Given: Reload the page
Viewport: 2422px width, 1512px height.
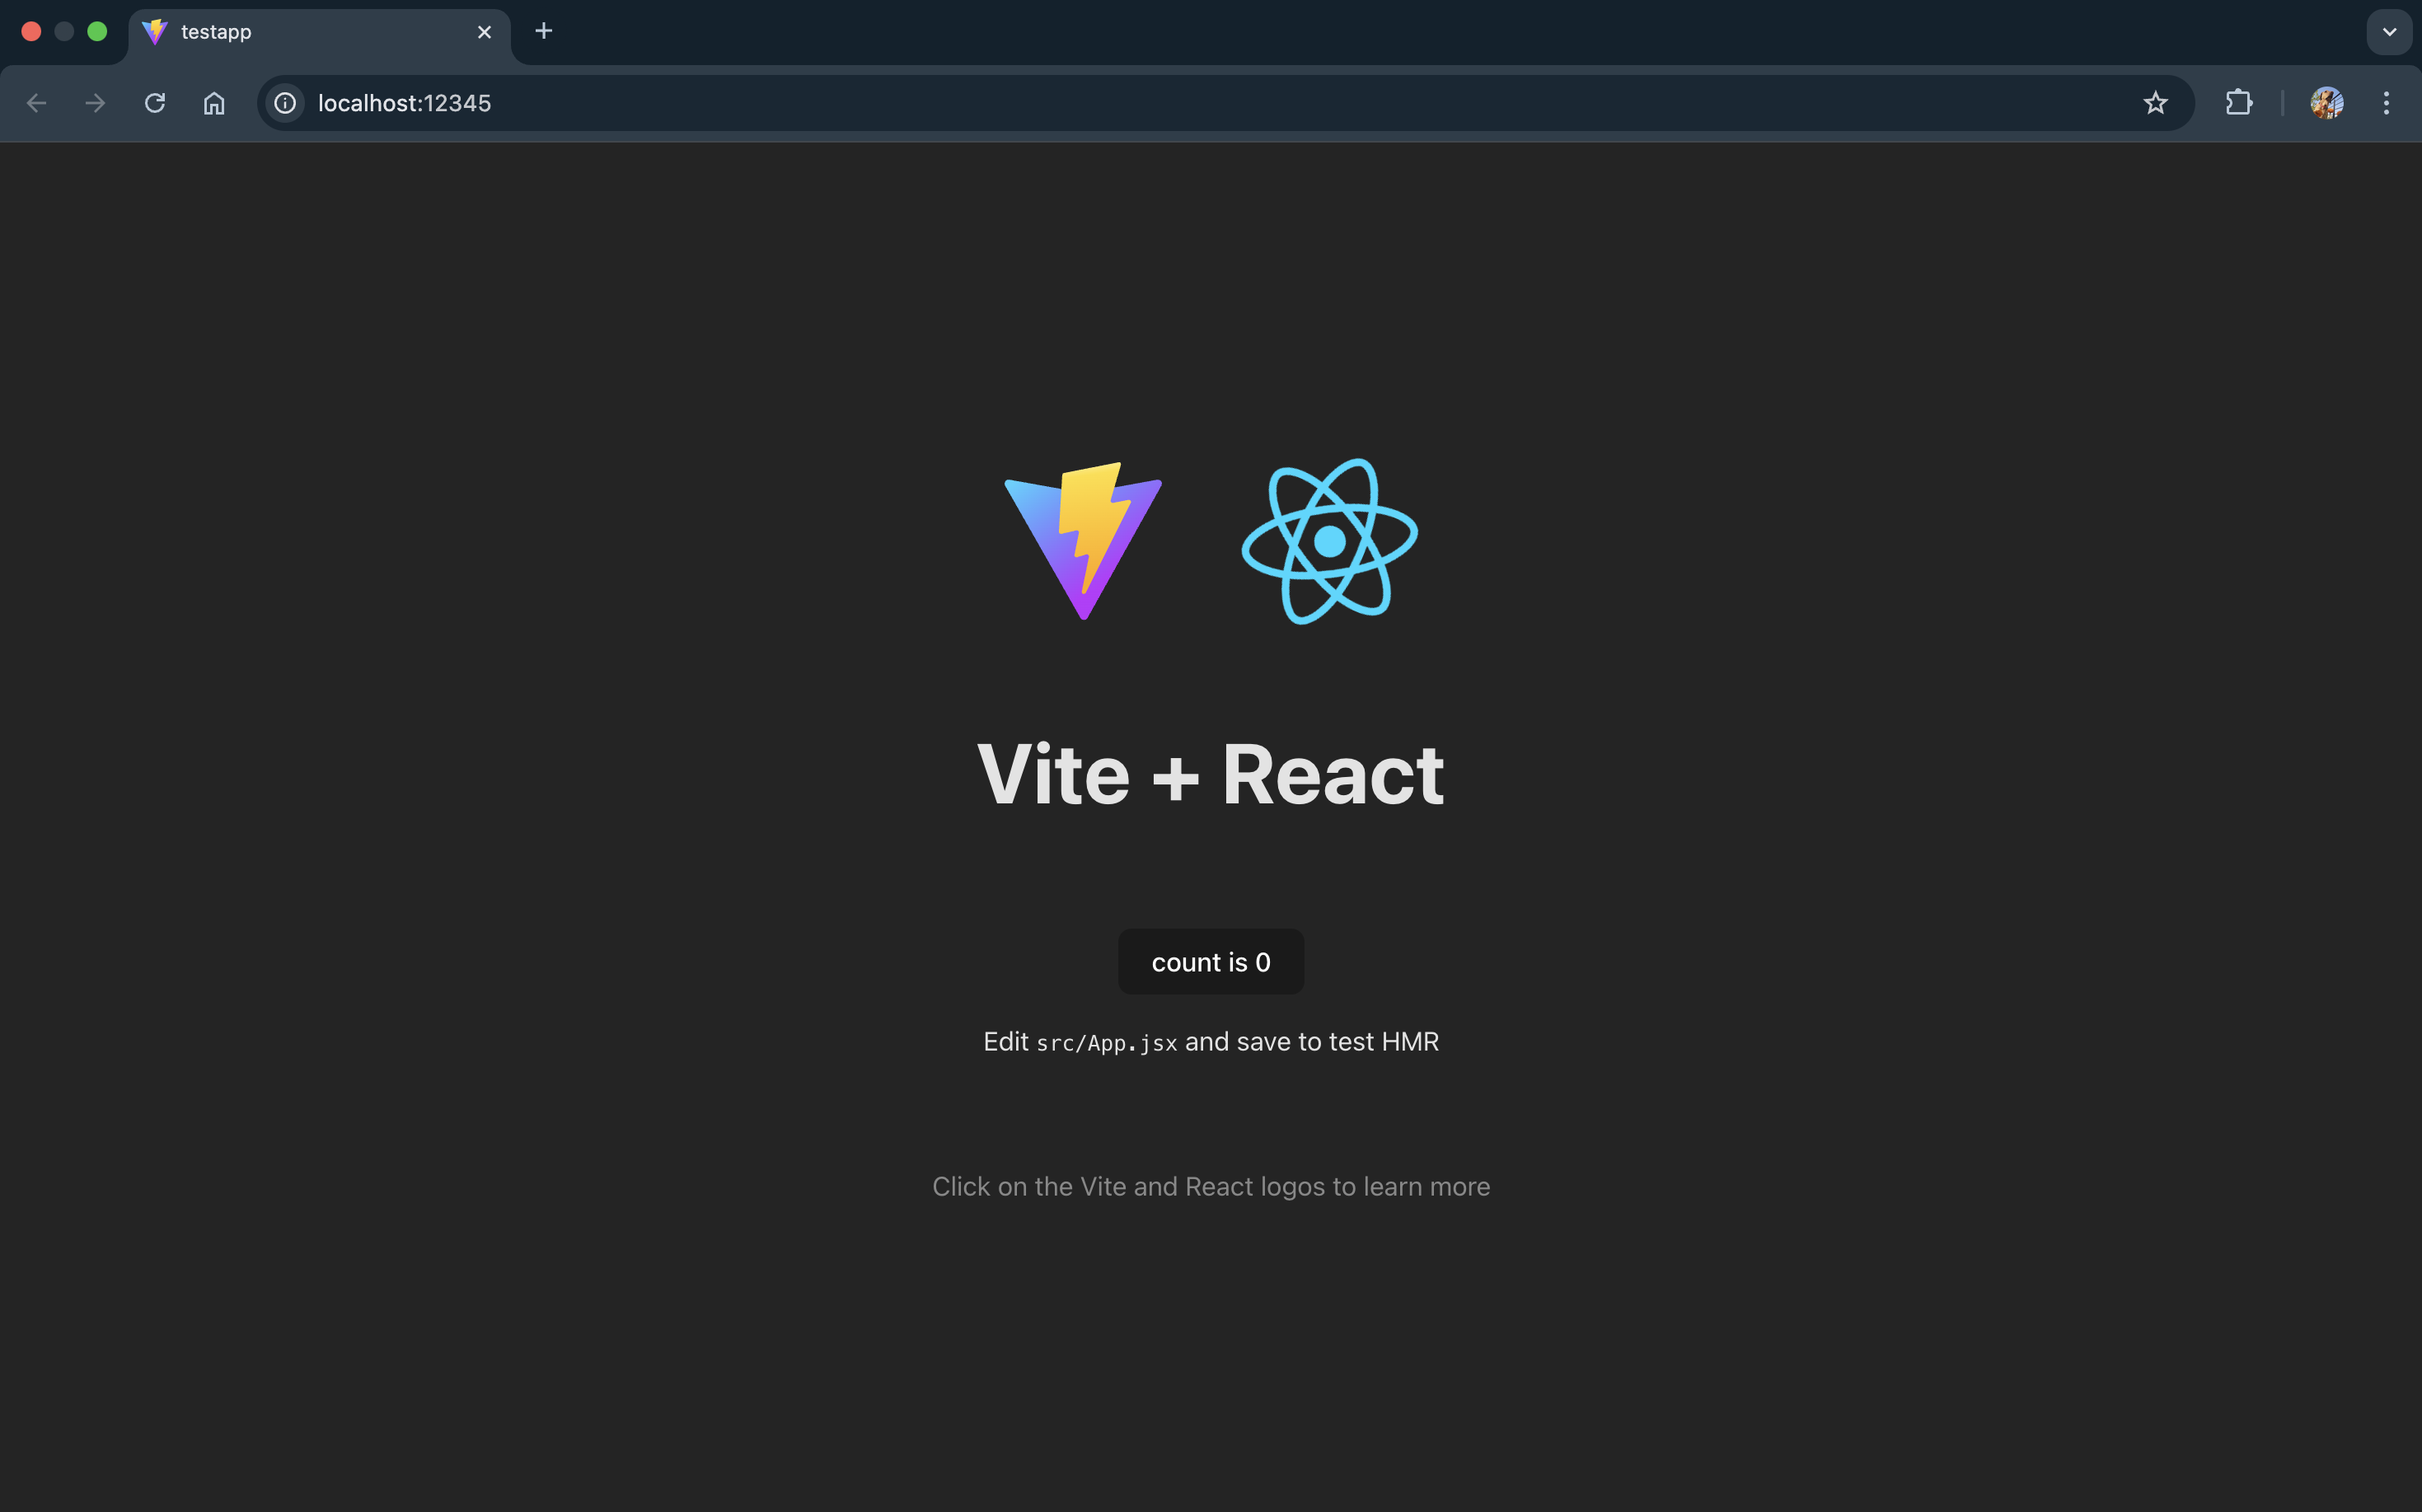Looking at the screenshot, I should [x=155, y=103].
